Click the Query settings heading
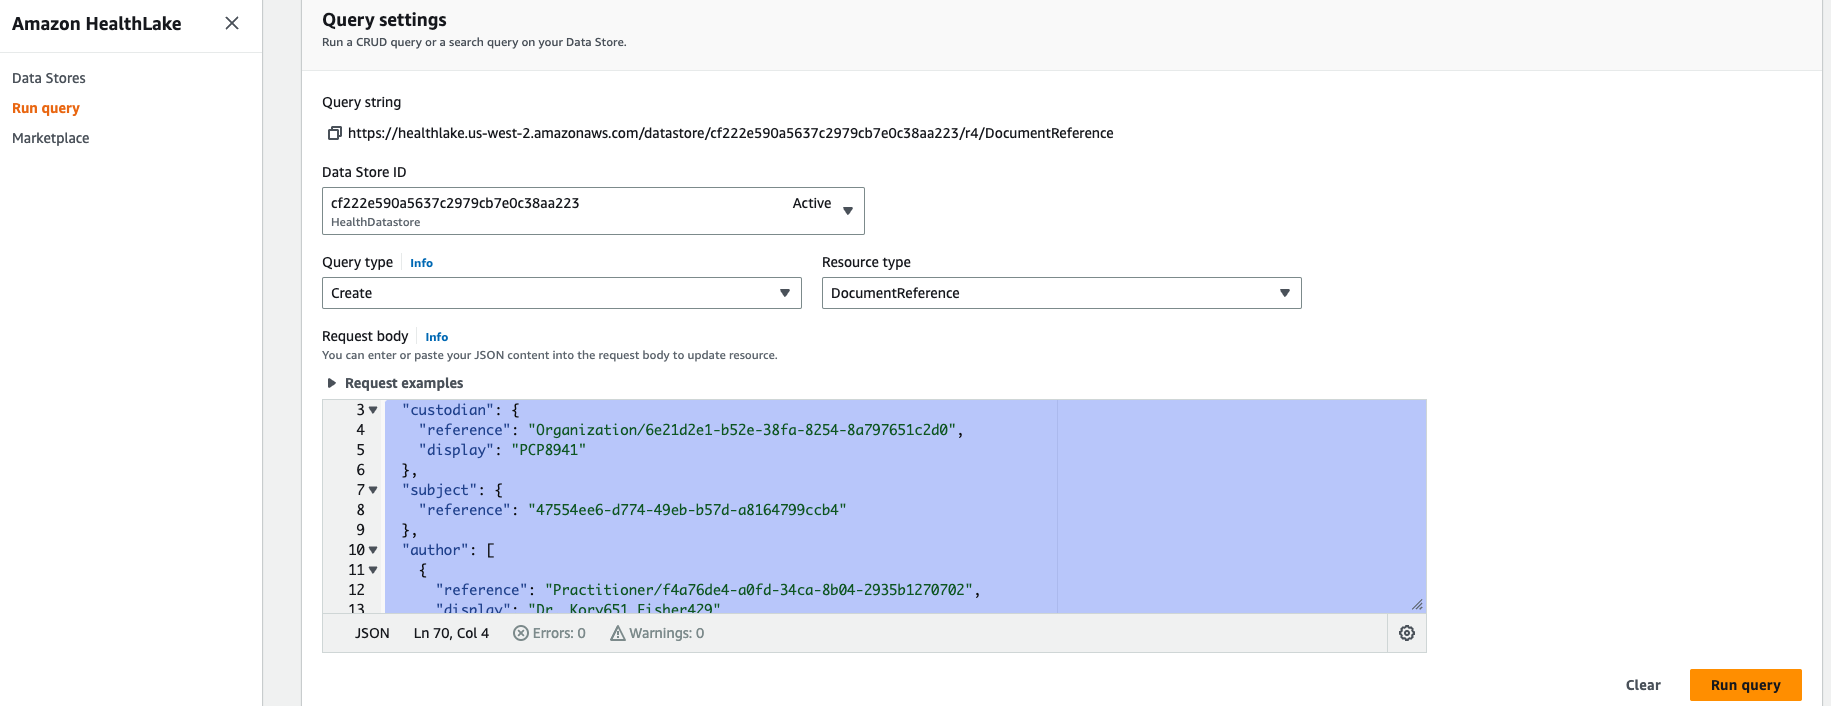Image resolution: width=1831 pixels, height=706 pixels. (x=384, y=20)
